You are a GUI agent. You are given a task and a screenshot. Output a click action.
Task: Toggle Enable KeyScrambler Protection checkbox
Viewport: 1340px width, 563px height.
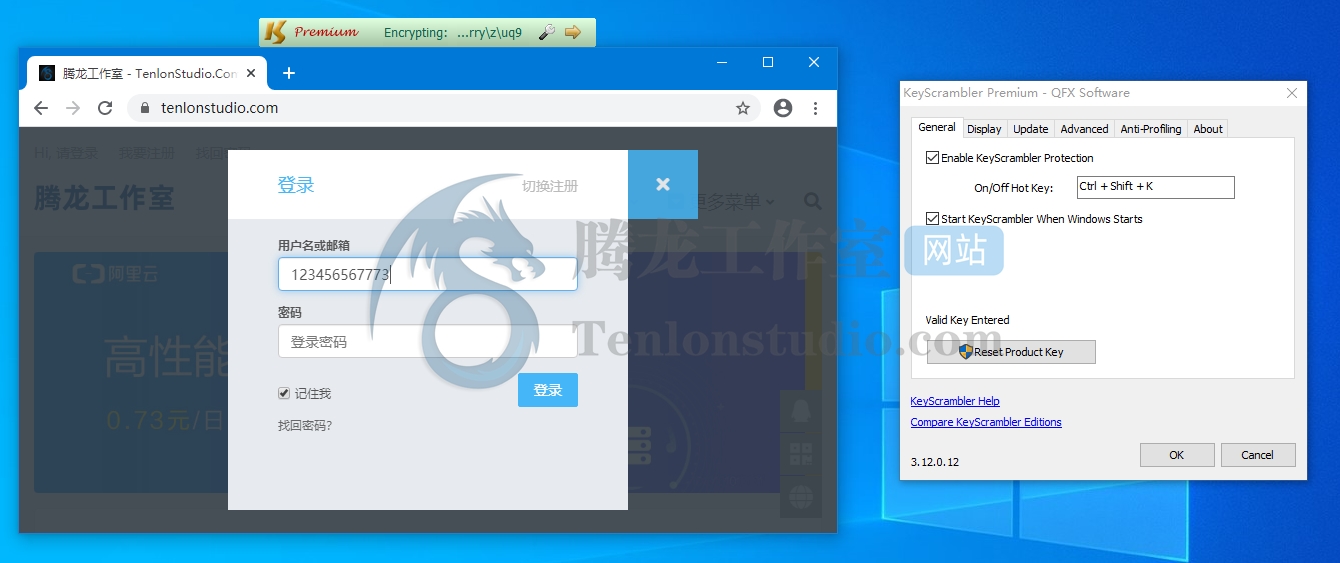933,158
